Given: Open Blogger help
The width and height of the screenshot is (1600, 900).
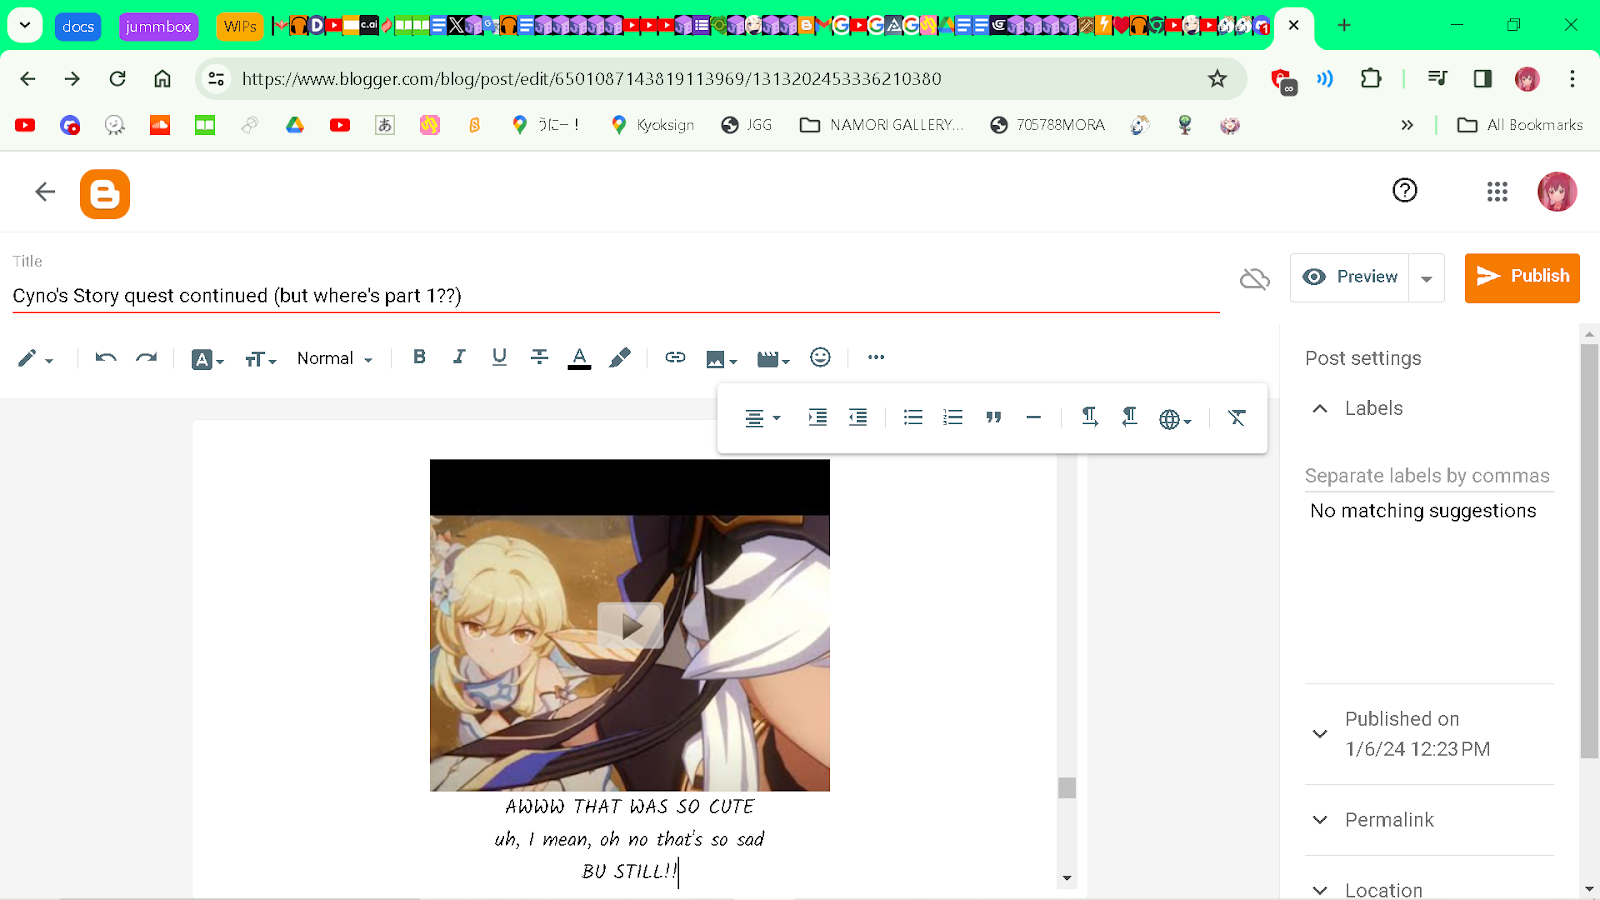Looking at the screenshot, I should [1405, 190].
